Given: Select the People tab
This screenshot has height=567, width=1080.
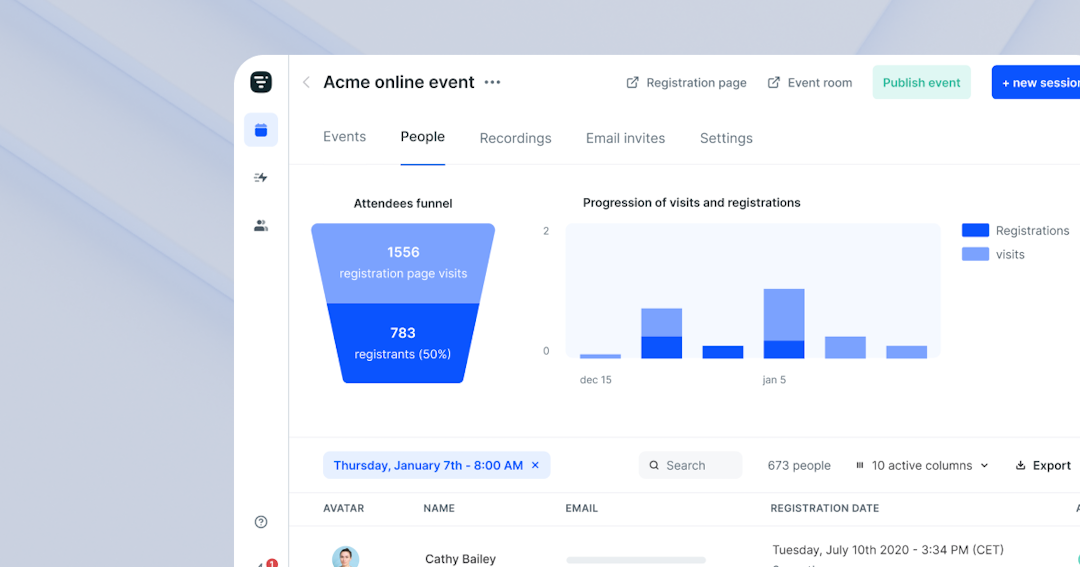Looking at the screenshot, I should (423, 136).
